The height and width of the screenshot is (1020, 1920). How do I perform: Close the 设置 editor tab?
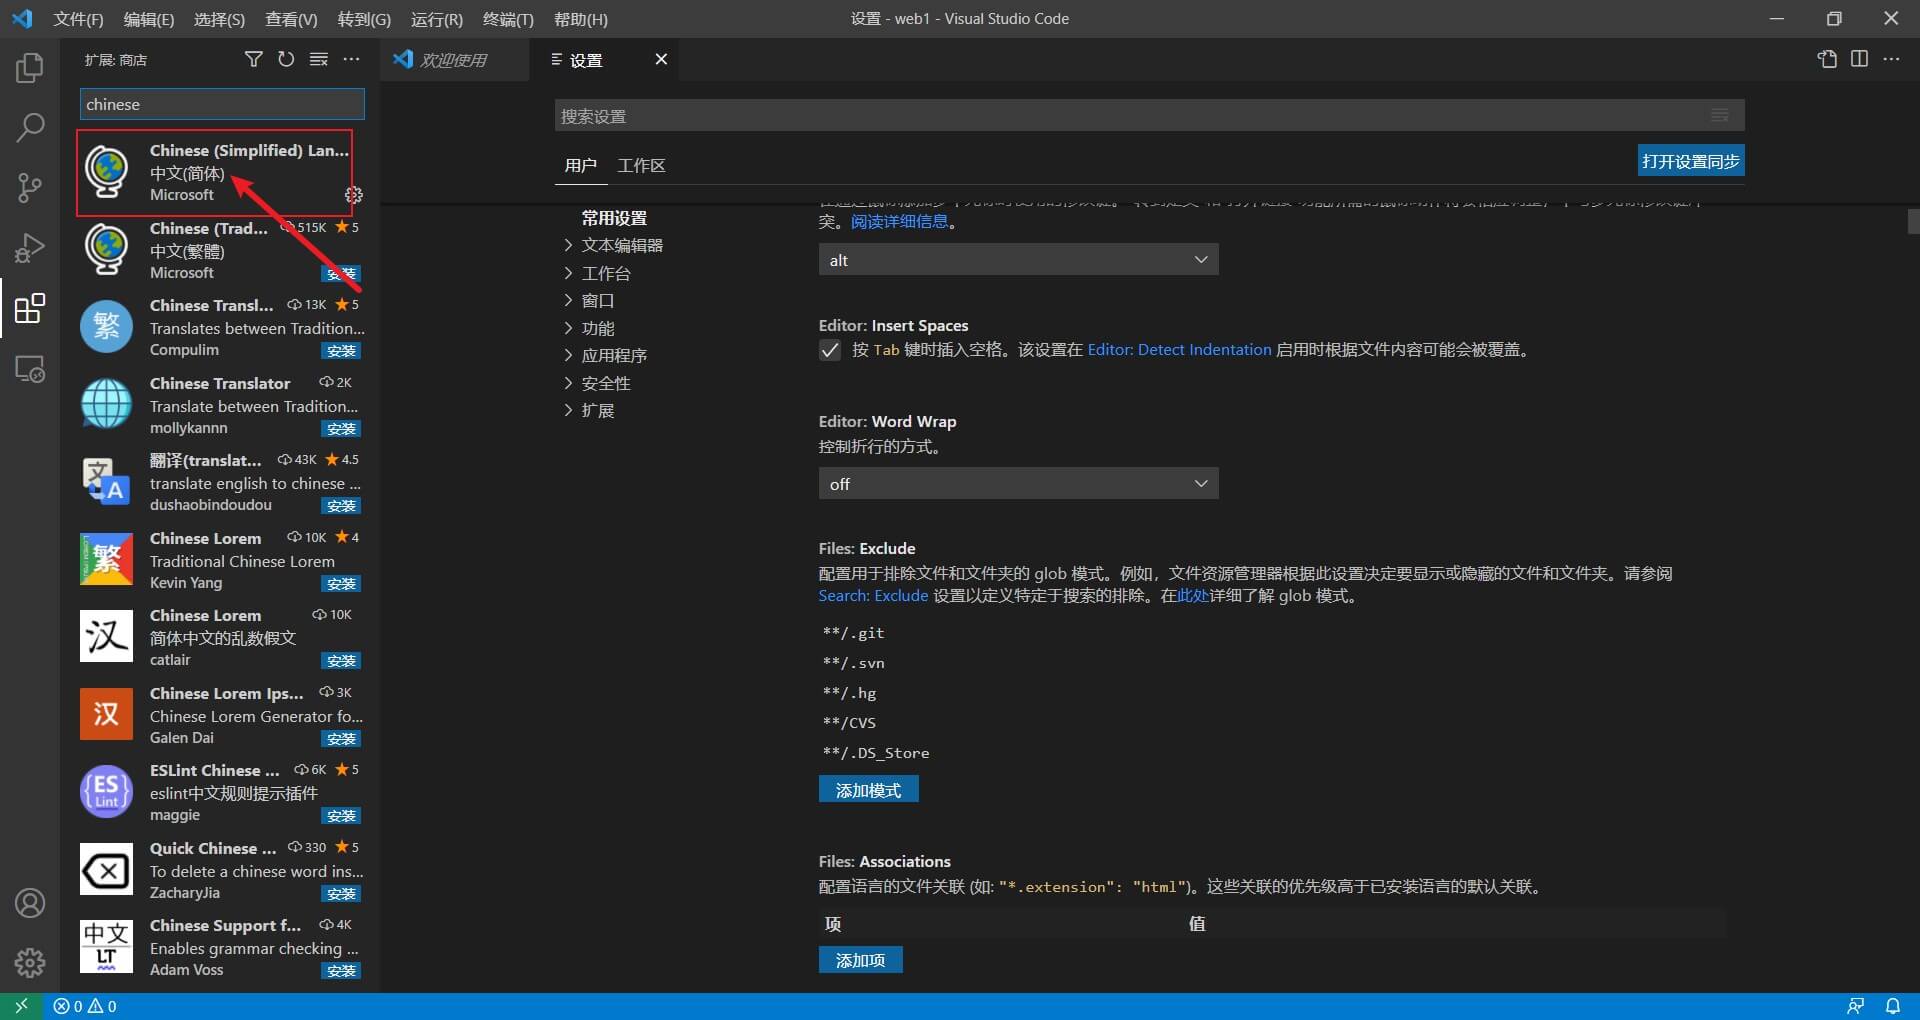pos(661,60)
